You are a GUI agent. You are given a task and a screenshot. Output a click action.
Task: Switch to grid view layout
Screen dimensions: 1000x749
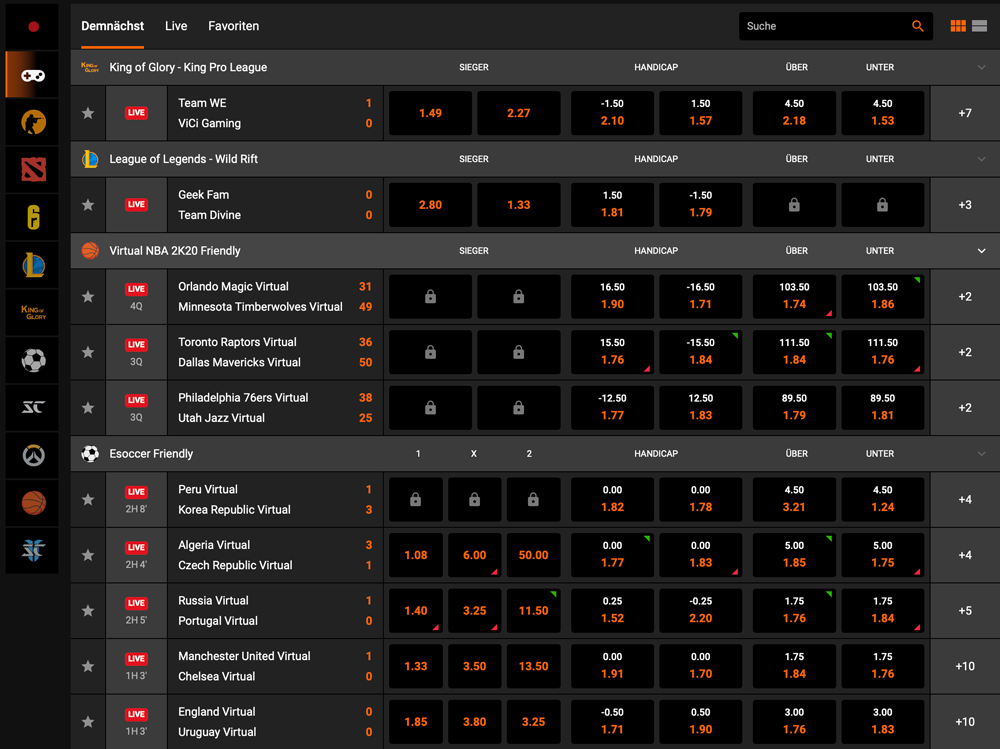(958, 26)
